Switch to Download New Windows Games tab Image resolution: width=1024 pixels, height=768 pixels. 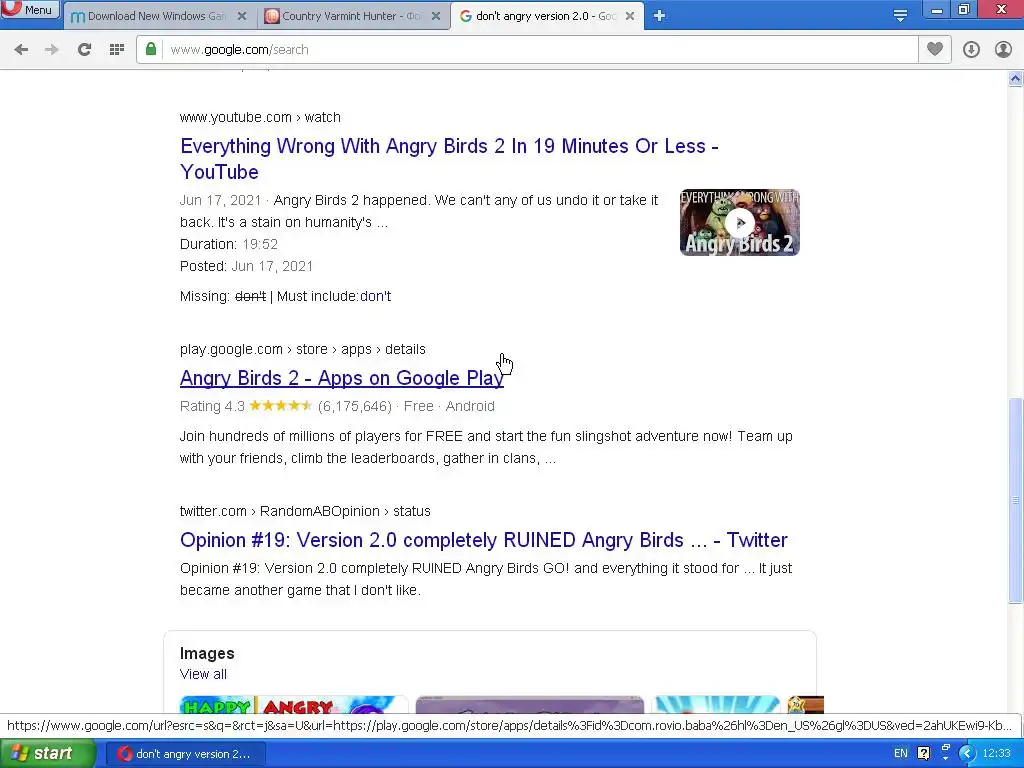159,16
